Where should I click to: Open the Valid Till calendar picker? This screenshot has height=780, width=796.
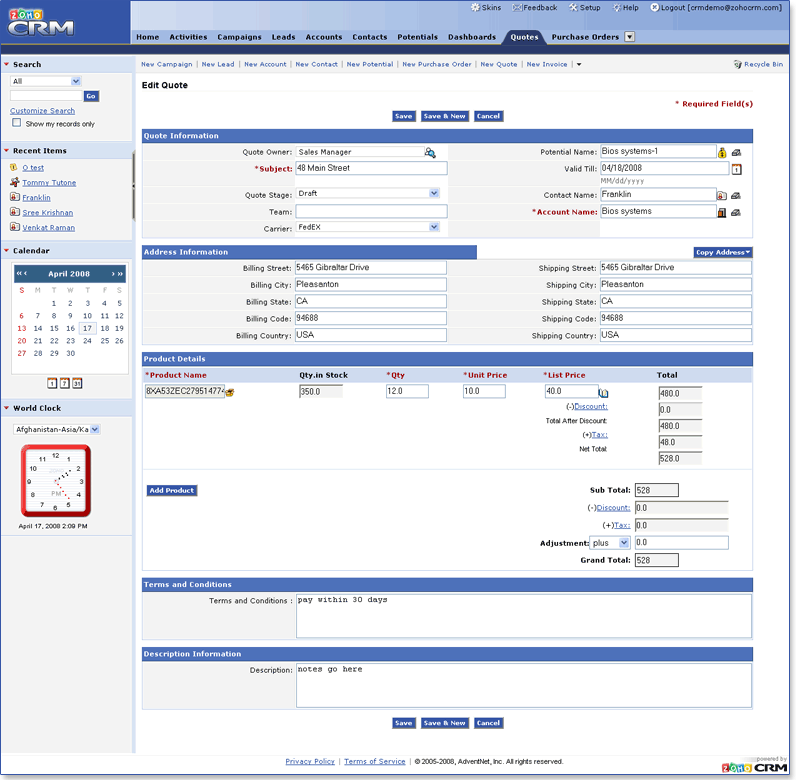737,169
